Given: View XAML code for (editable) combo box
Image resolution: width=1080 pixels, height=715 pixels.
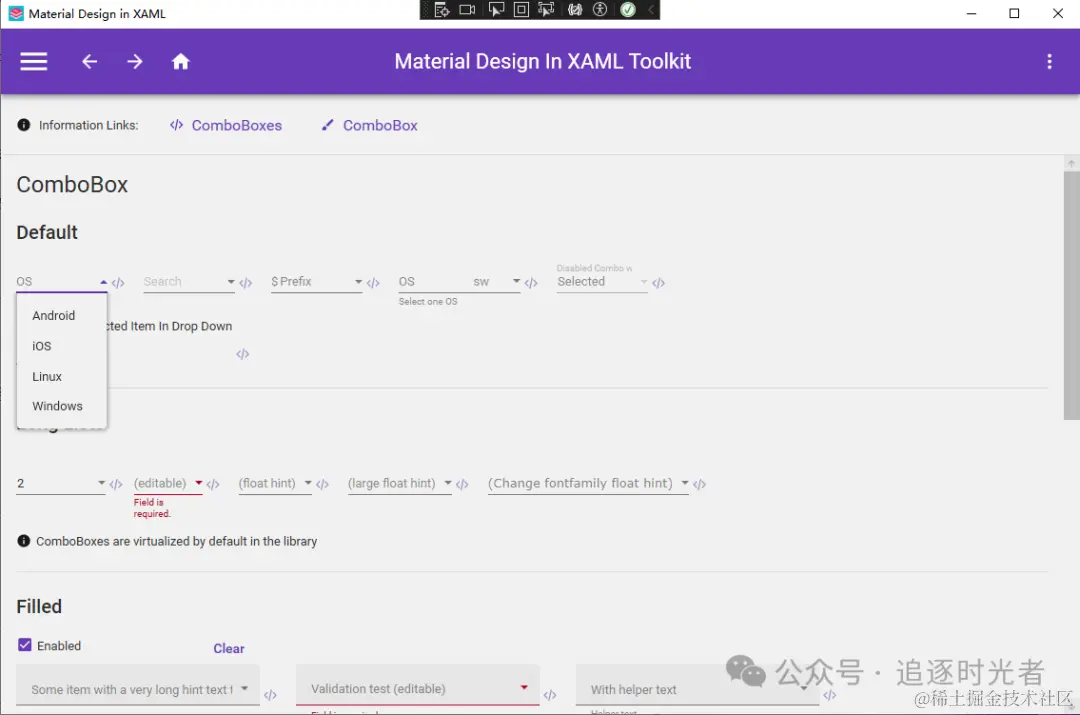Looking at the screenshot, I should tap(213, 484).
